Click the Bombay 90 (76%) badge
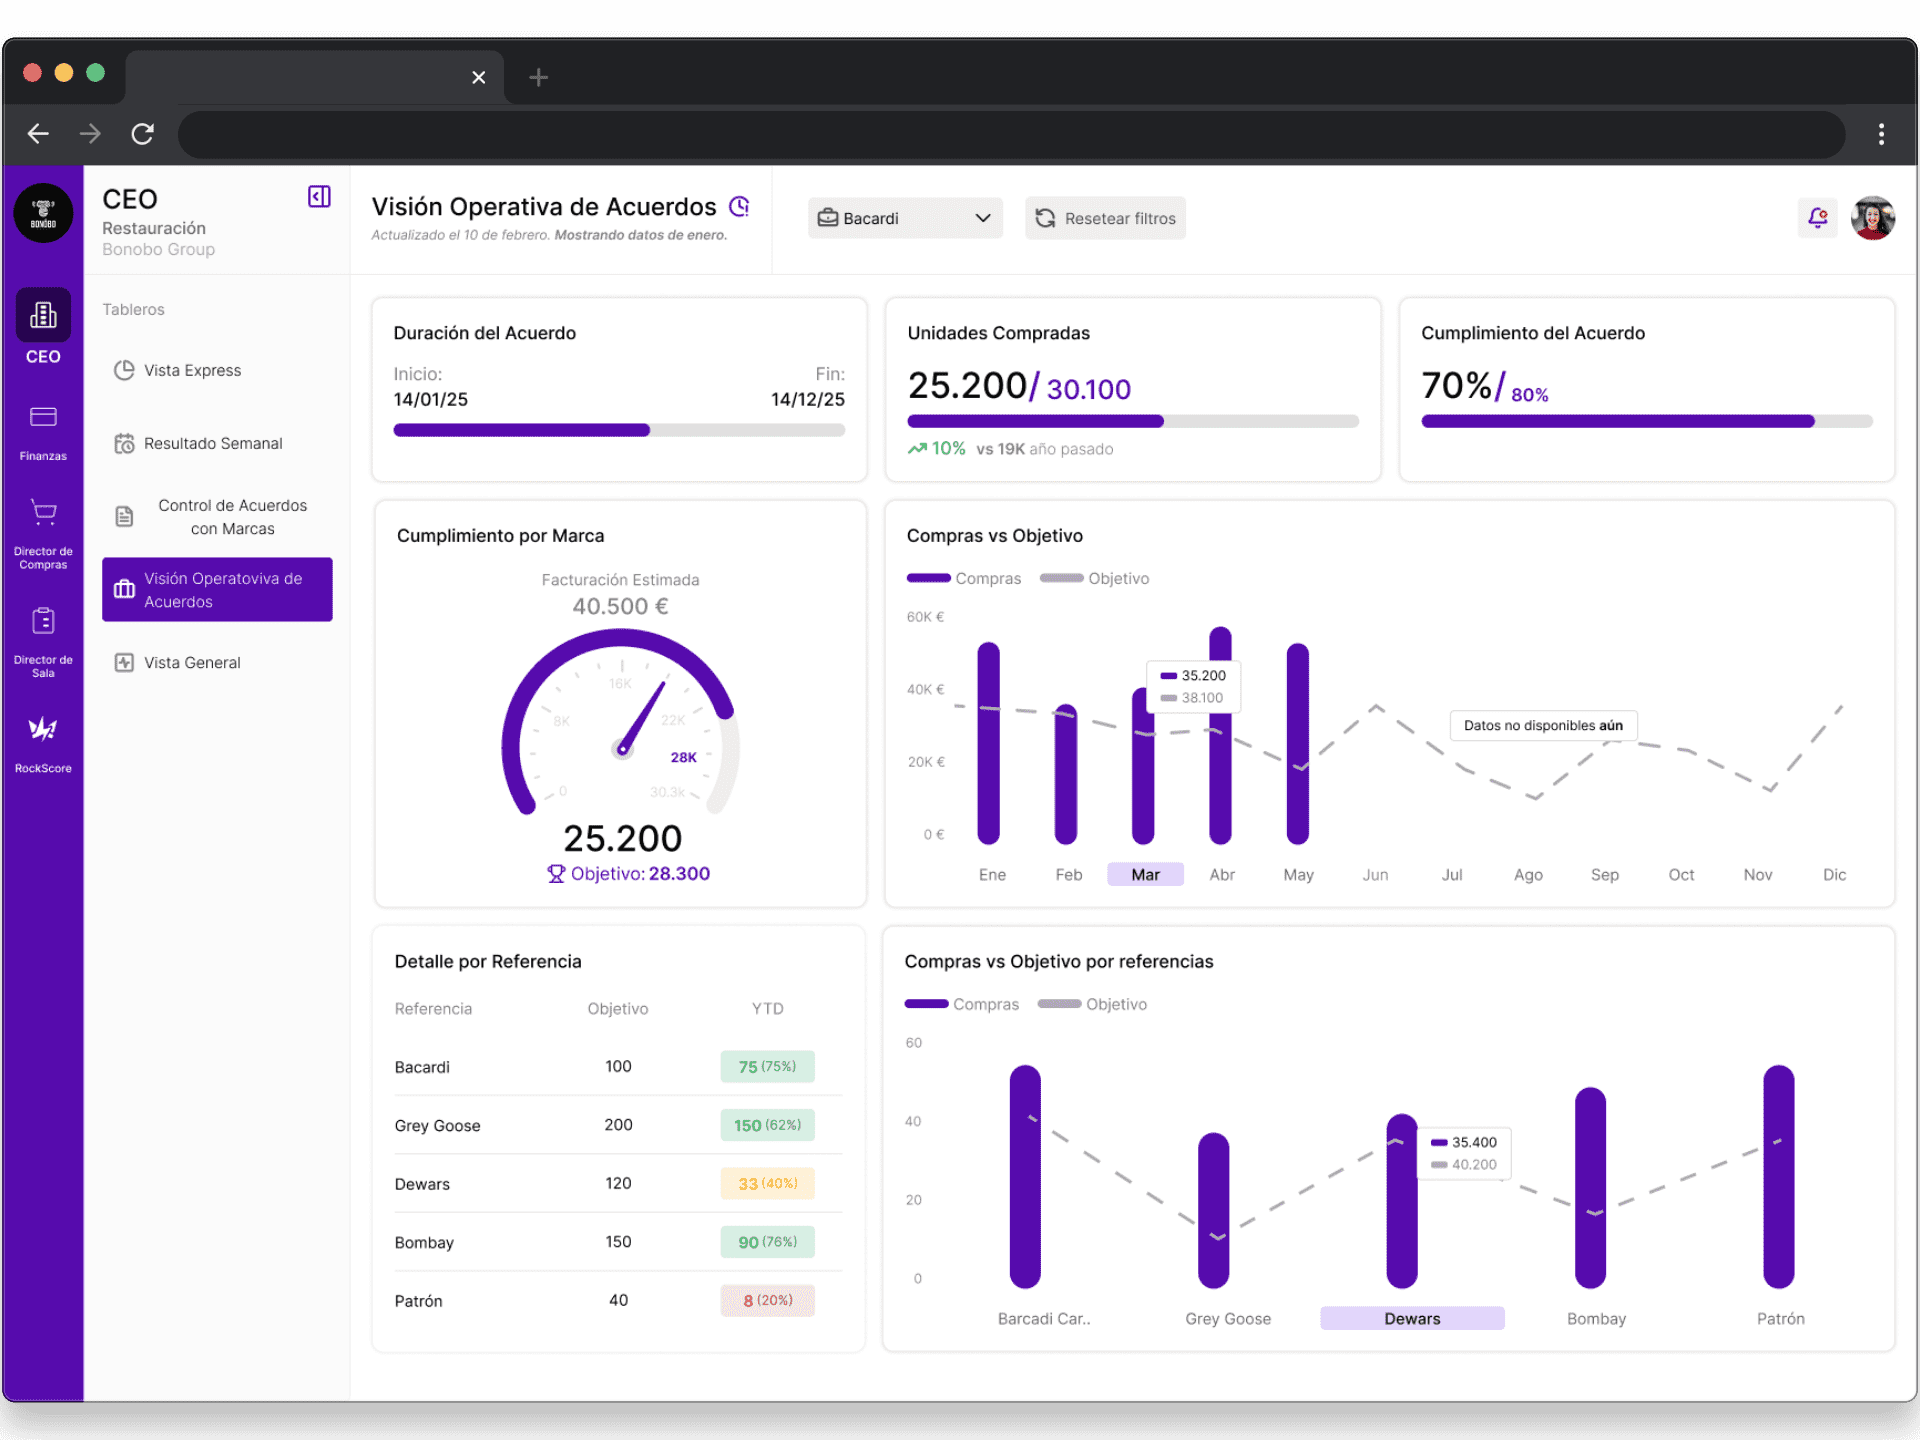This screenshot has width=1920, height=1440. click(x=767, y=1242)
